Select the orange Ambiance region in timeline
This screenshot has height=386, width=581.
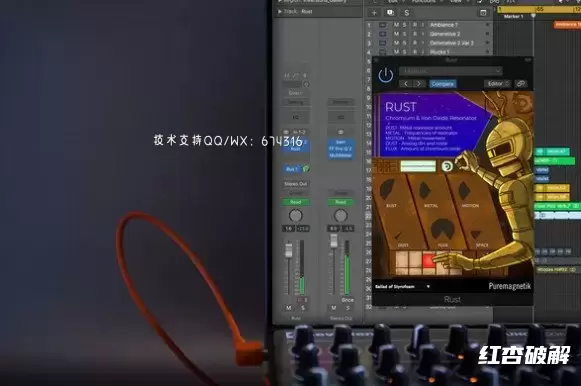click(x=568, y=25)
